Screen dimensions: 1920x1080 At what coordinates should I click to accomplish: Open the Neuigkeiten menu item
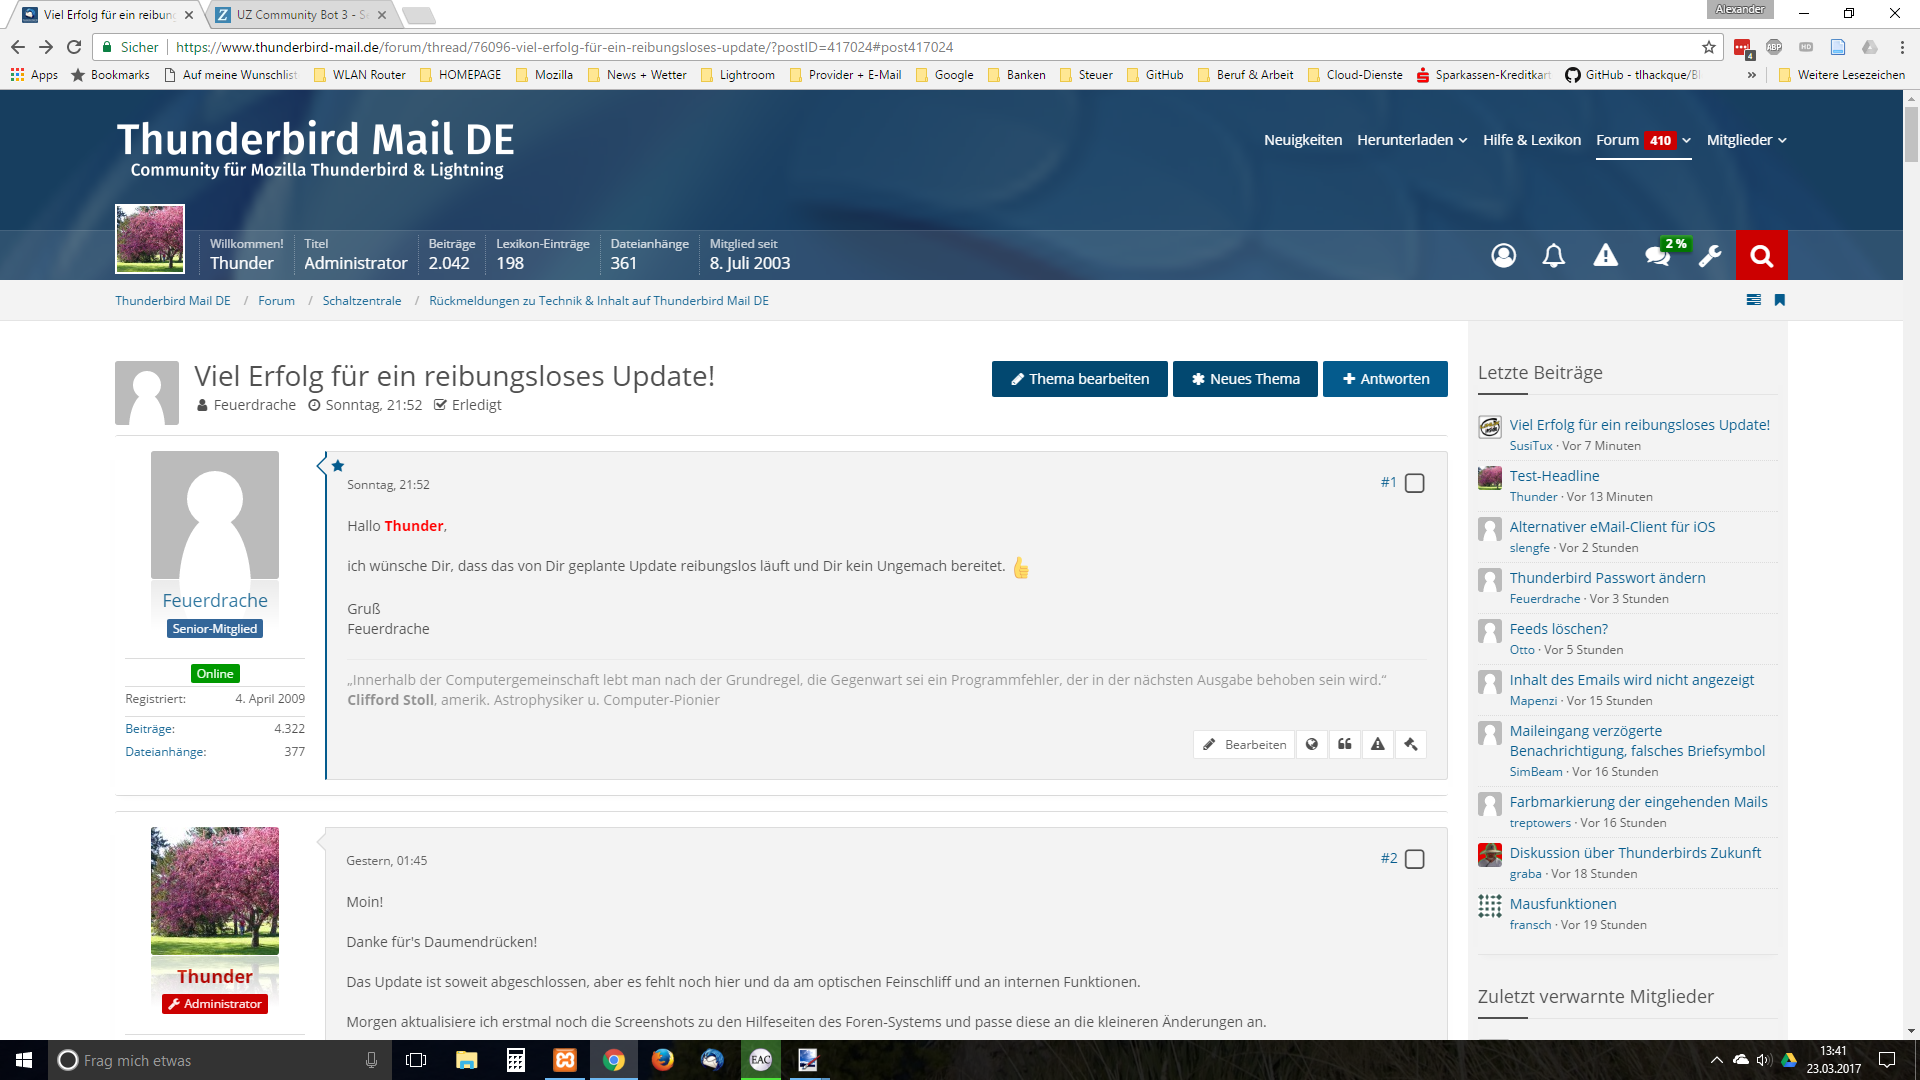coord(1302,140)
